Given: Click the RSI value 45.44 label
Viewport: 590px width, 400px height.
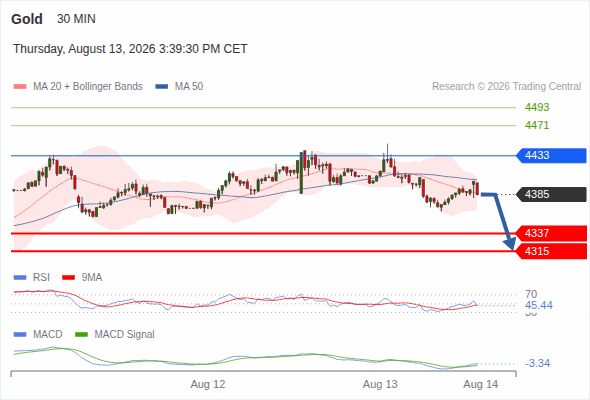Looking at the screenshot, I should pos(539,305).
